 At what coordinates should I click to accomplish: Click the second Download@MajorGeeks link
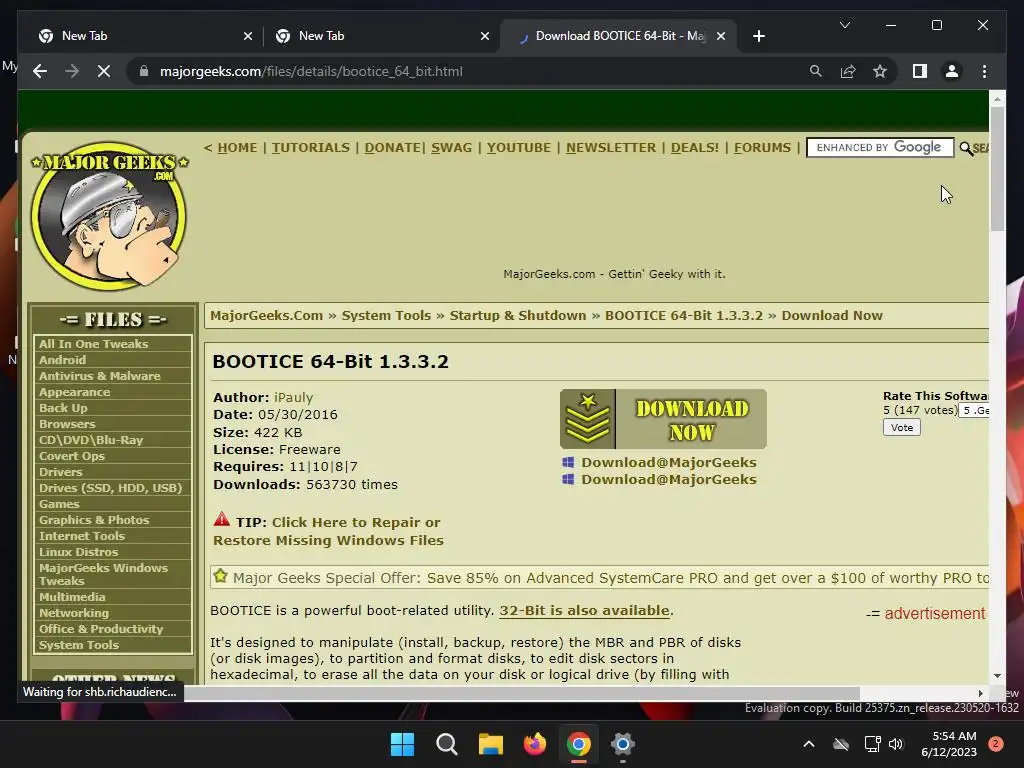(669, 479)
